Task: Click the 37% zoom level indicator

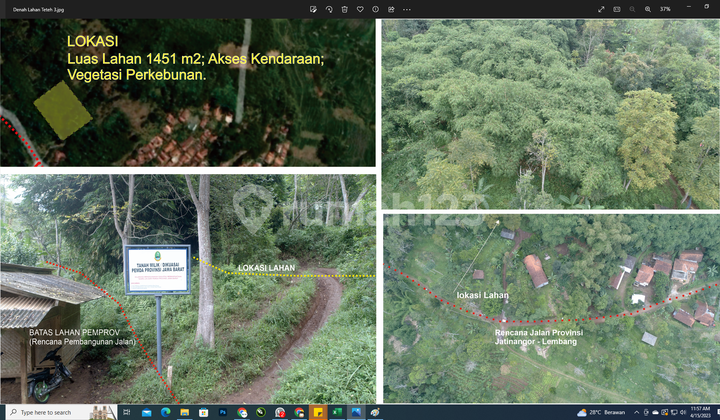Action: point(665,9)
